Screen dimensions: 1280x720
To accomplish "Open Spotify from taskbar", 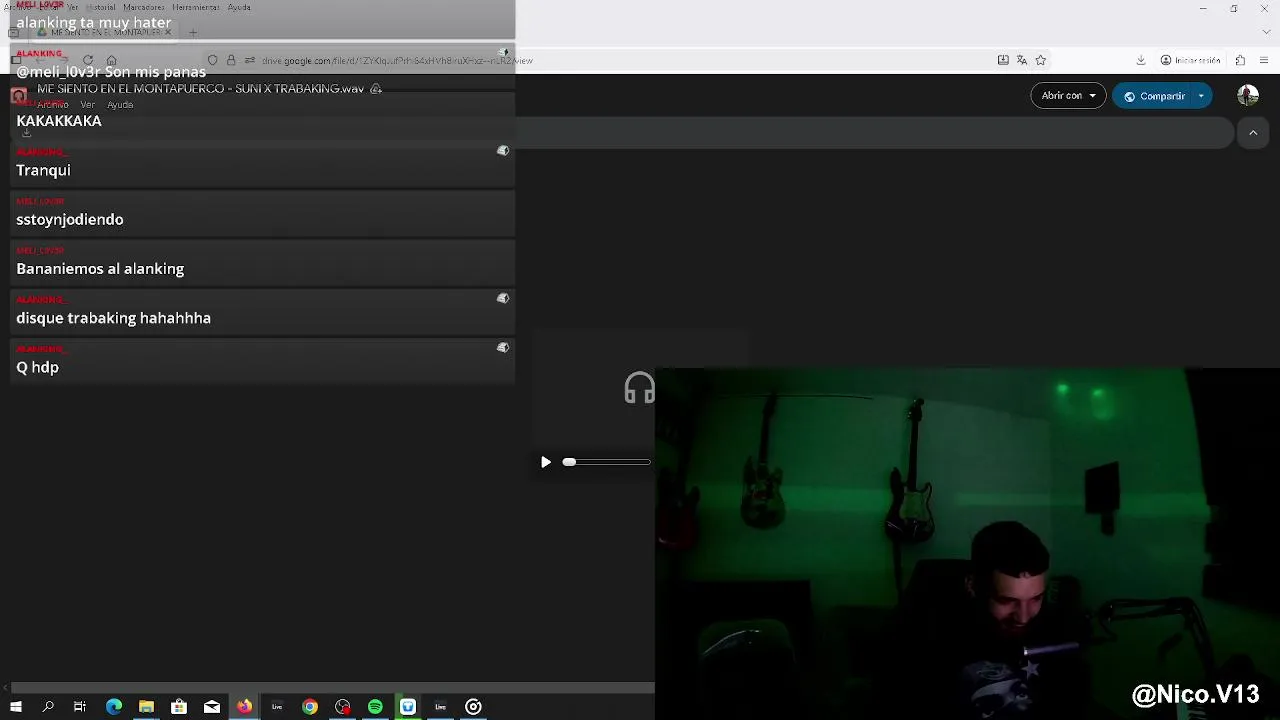I will point(375,707).
